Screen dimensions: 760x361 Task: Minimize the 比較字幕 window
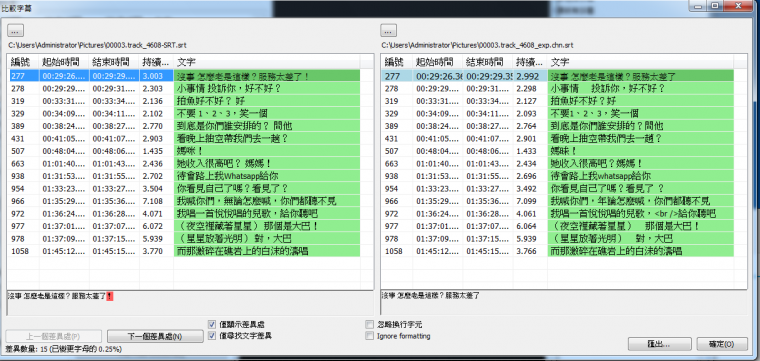(x=697, y=5)
